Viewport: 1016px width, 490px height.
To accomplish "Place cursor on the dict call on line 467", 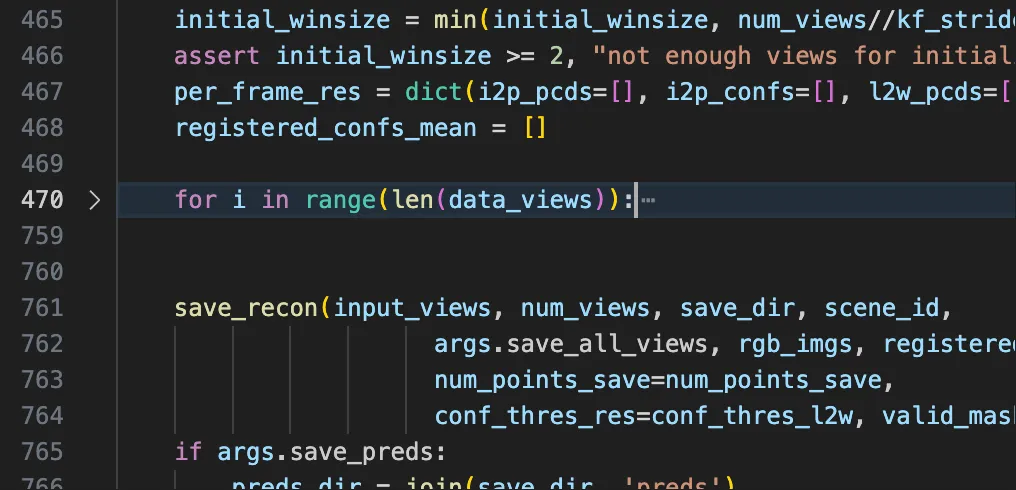I will pyautogui.click(x=433, y=92).
